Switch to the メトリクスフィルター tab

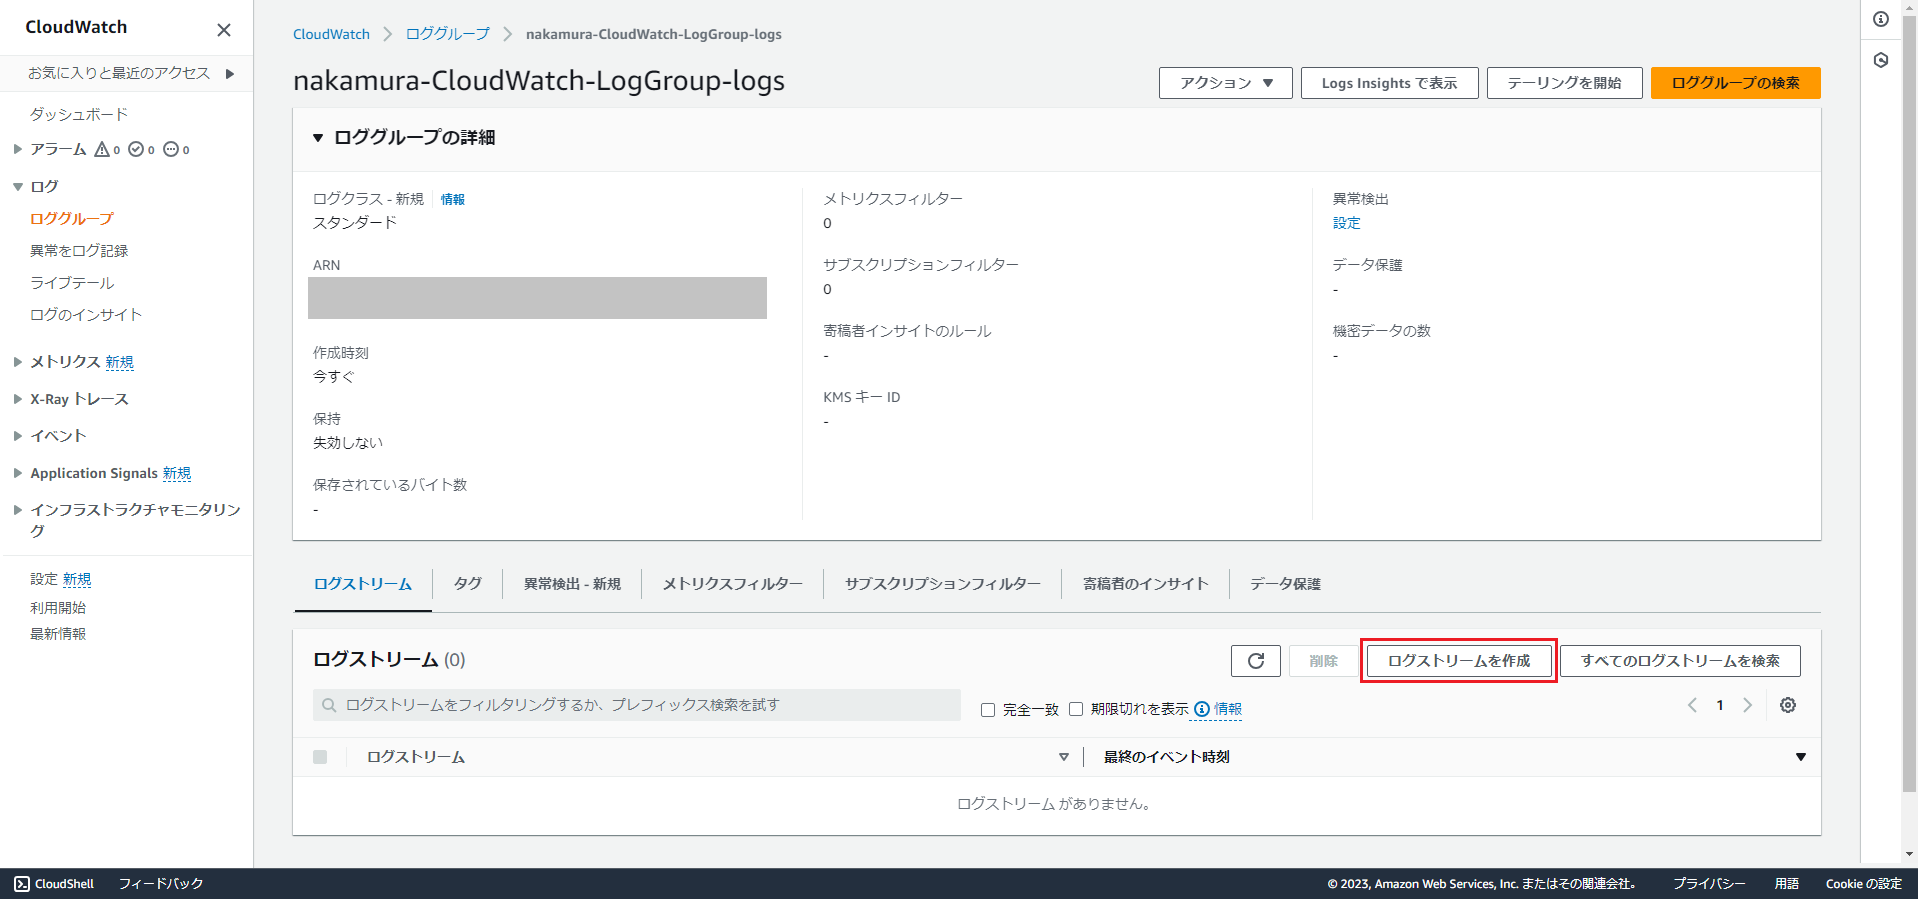tap(732, 584)
